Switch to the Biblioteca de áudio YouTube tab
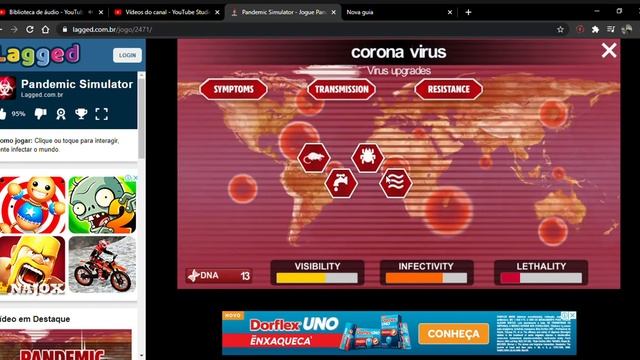The height and width of the screenshot is (360, 640). point(45,12)
